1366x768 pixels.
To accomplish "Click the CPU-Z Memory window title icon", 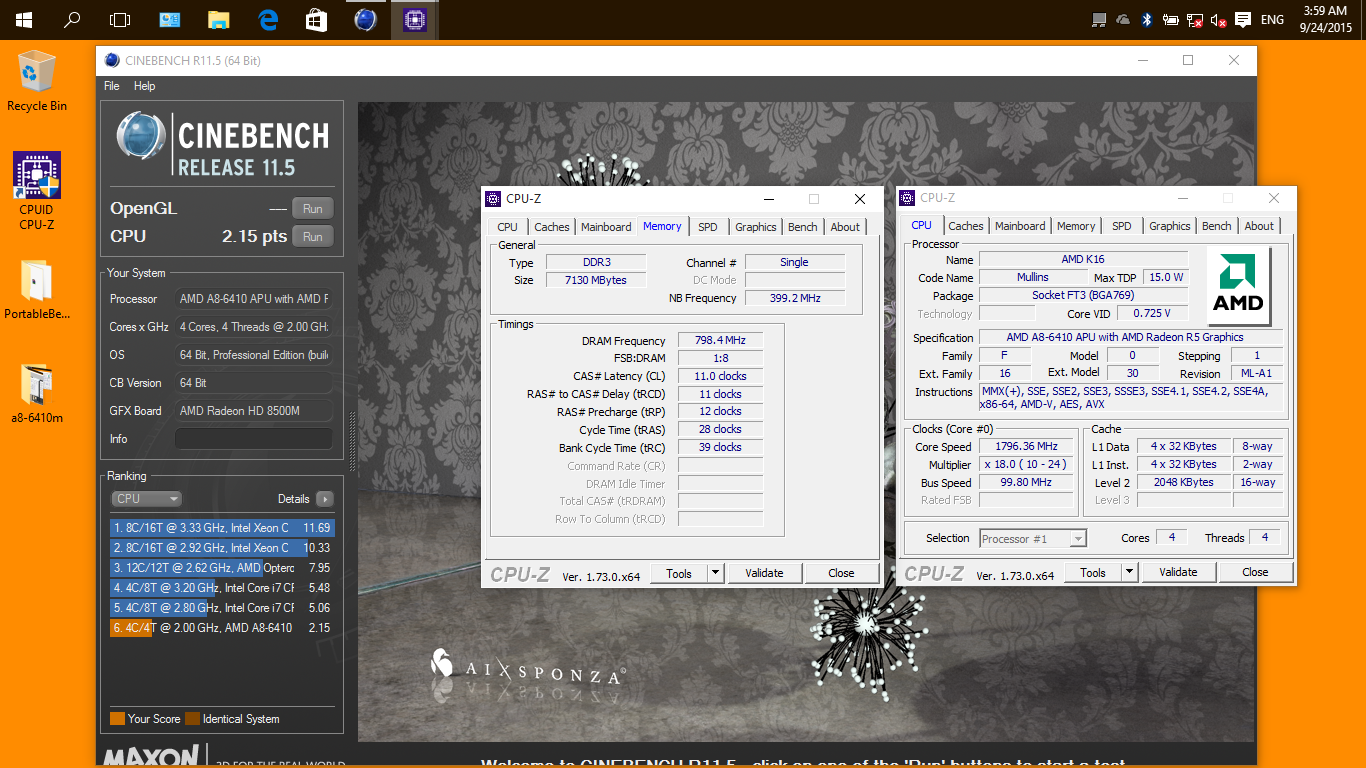I will [x=494, y=198].
